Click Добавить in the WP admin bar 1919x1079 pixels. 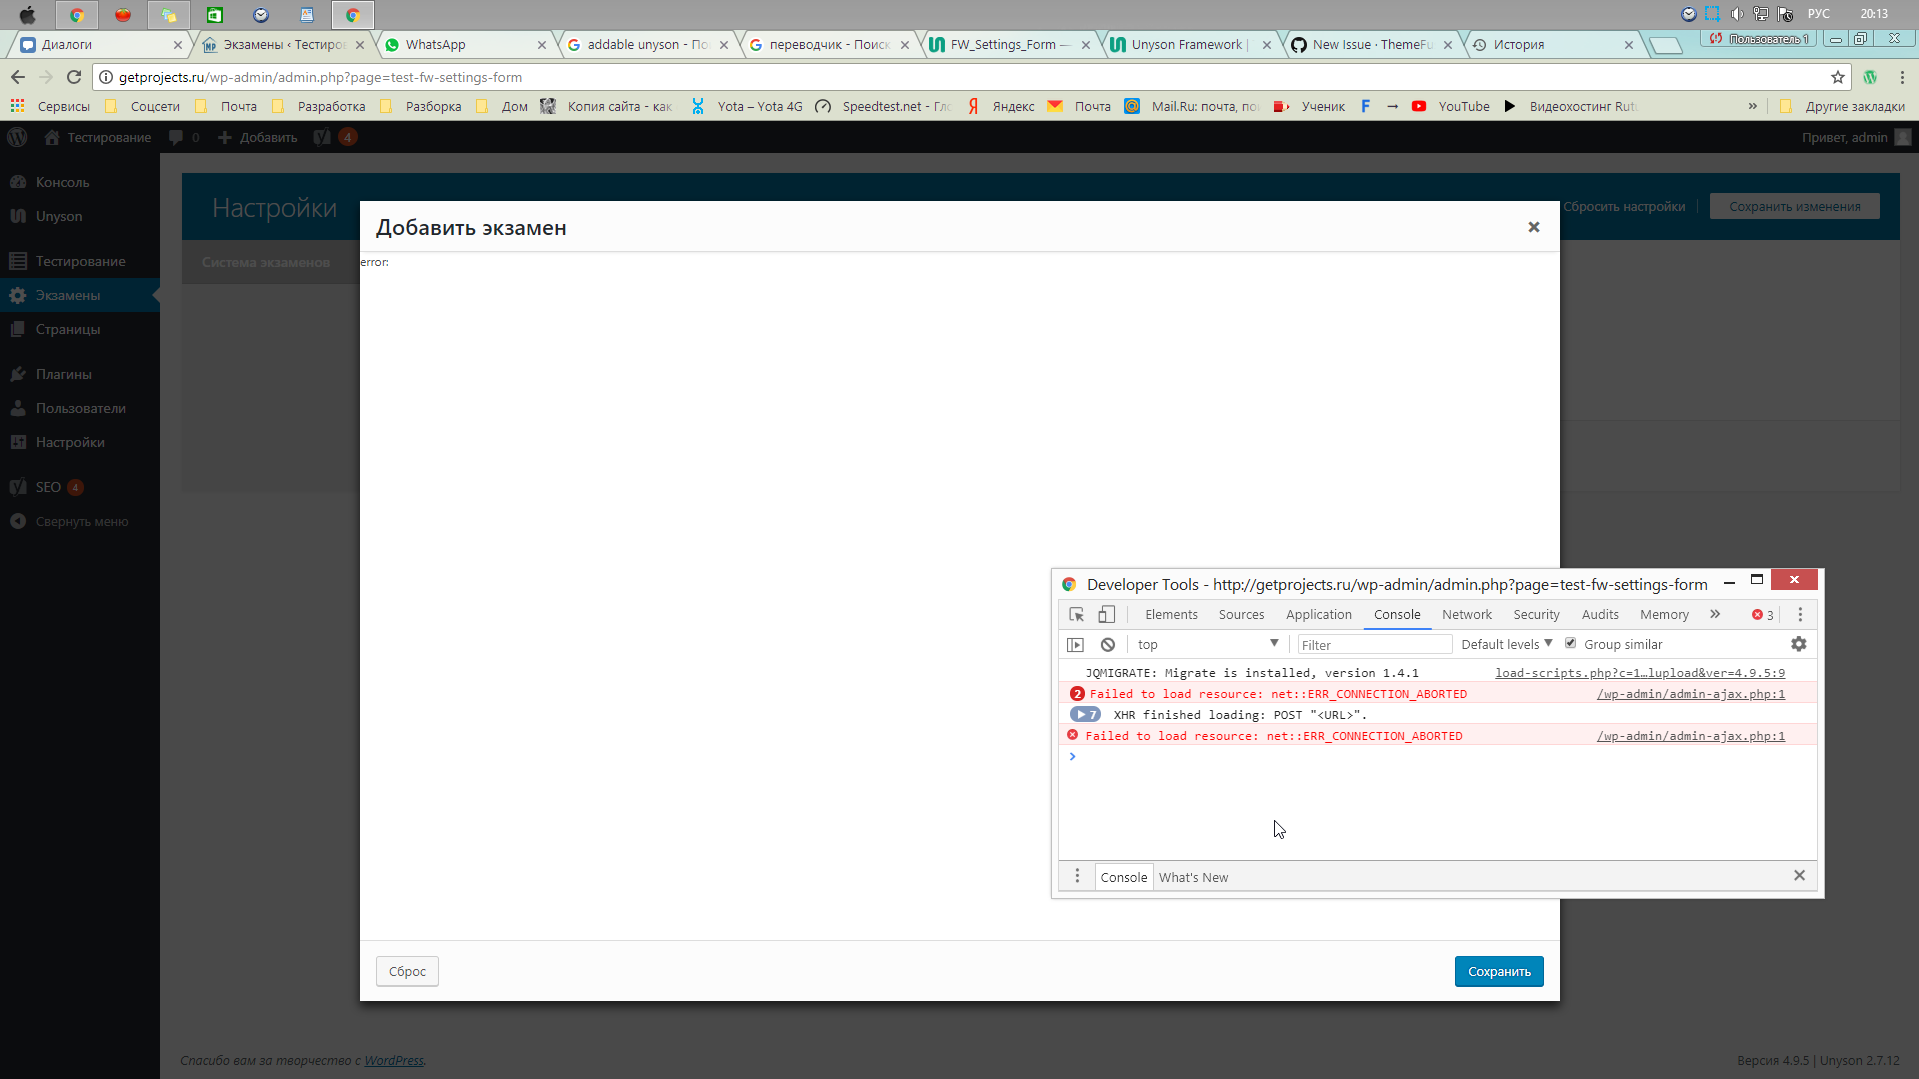[x=257, y=137]
